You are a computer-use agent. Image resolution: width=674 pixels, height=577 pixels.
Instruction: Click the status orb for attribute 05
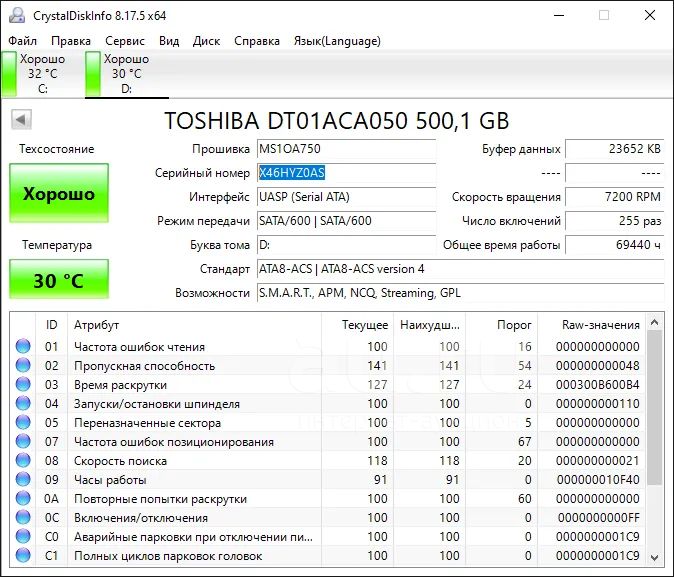tap(23, 422)
